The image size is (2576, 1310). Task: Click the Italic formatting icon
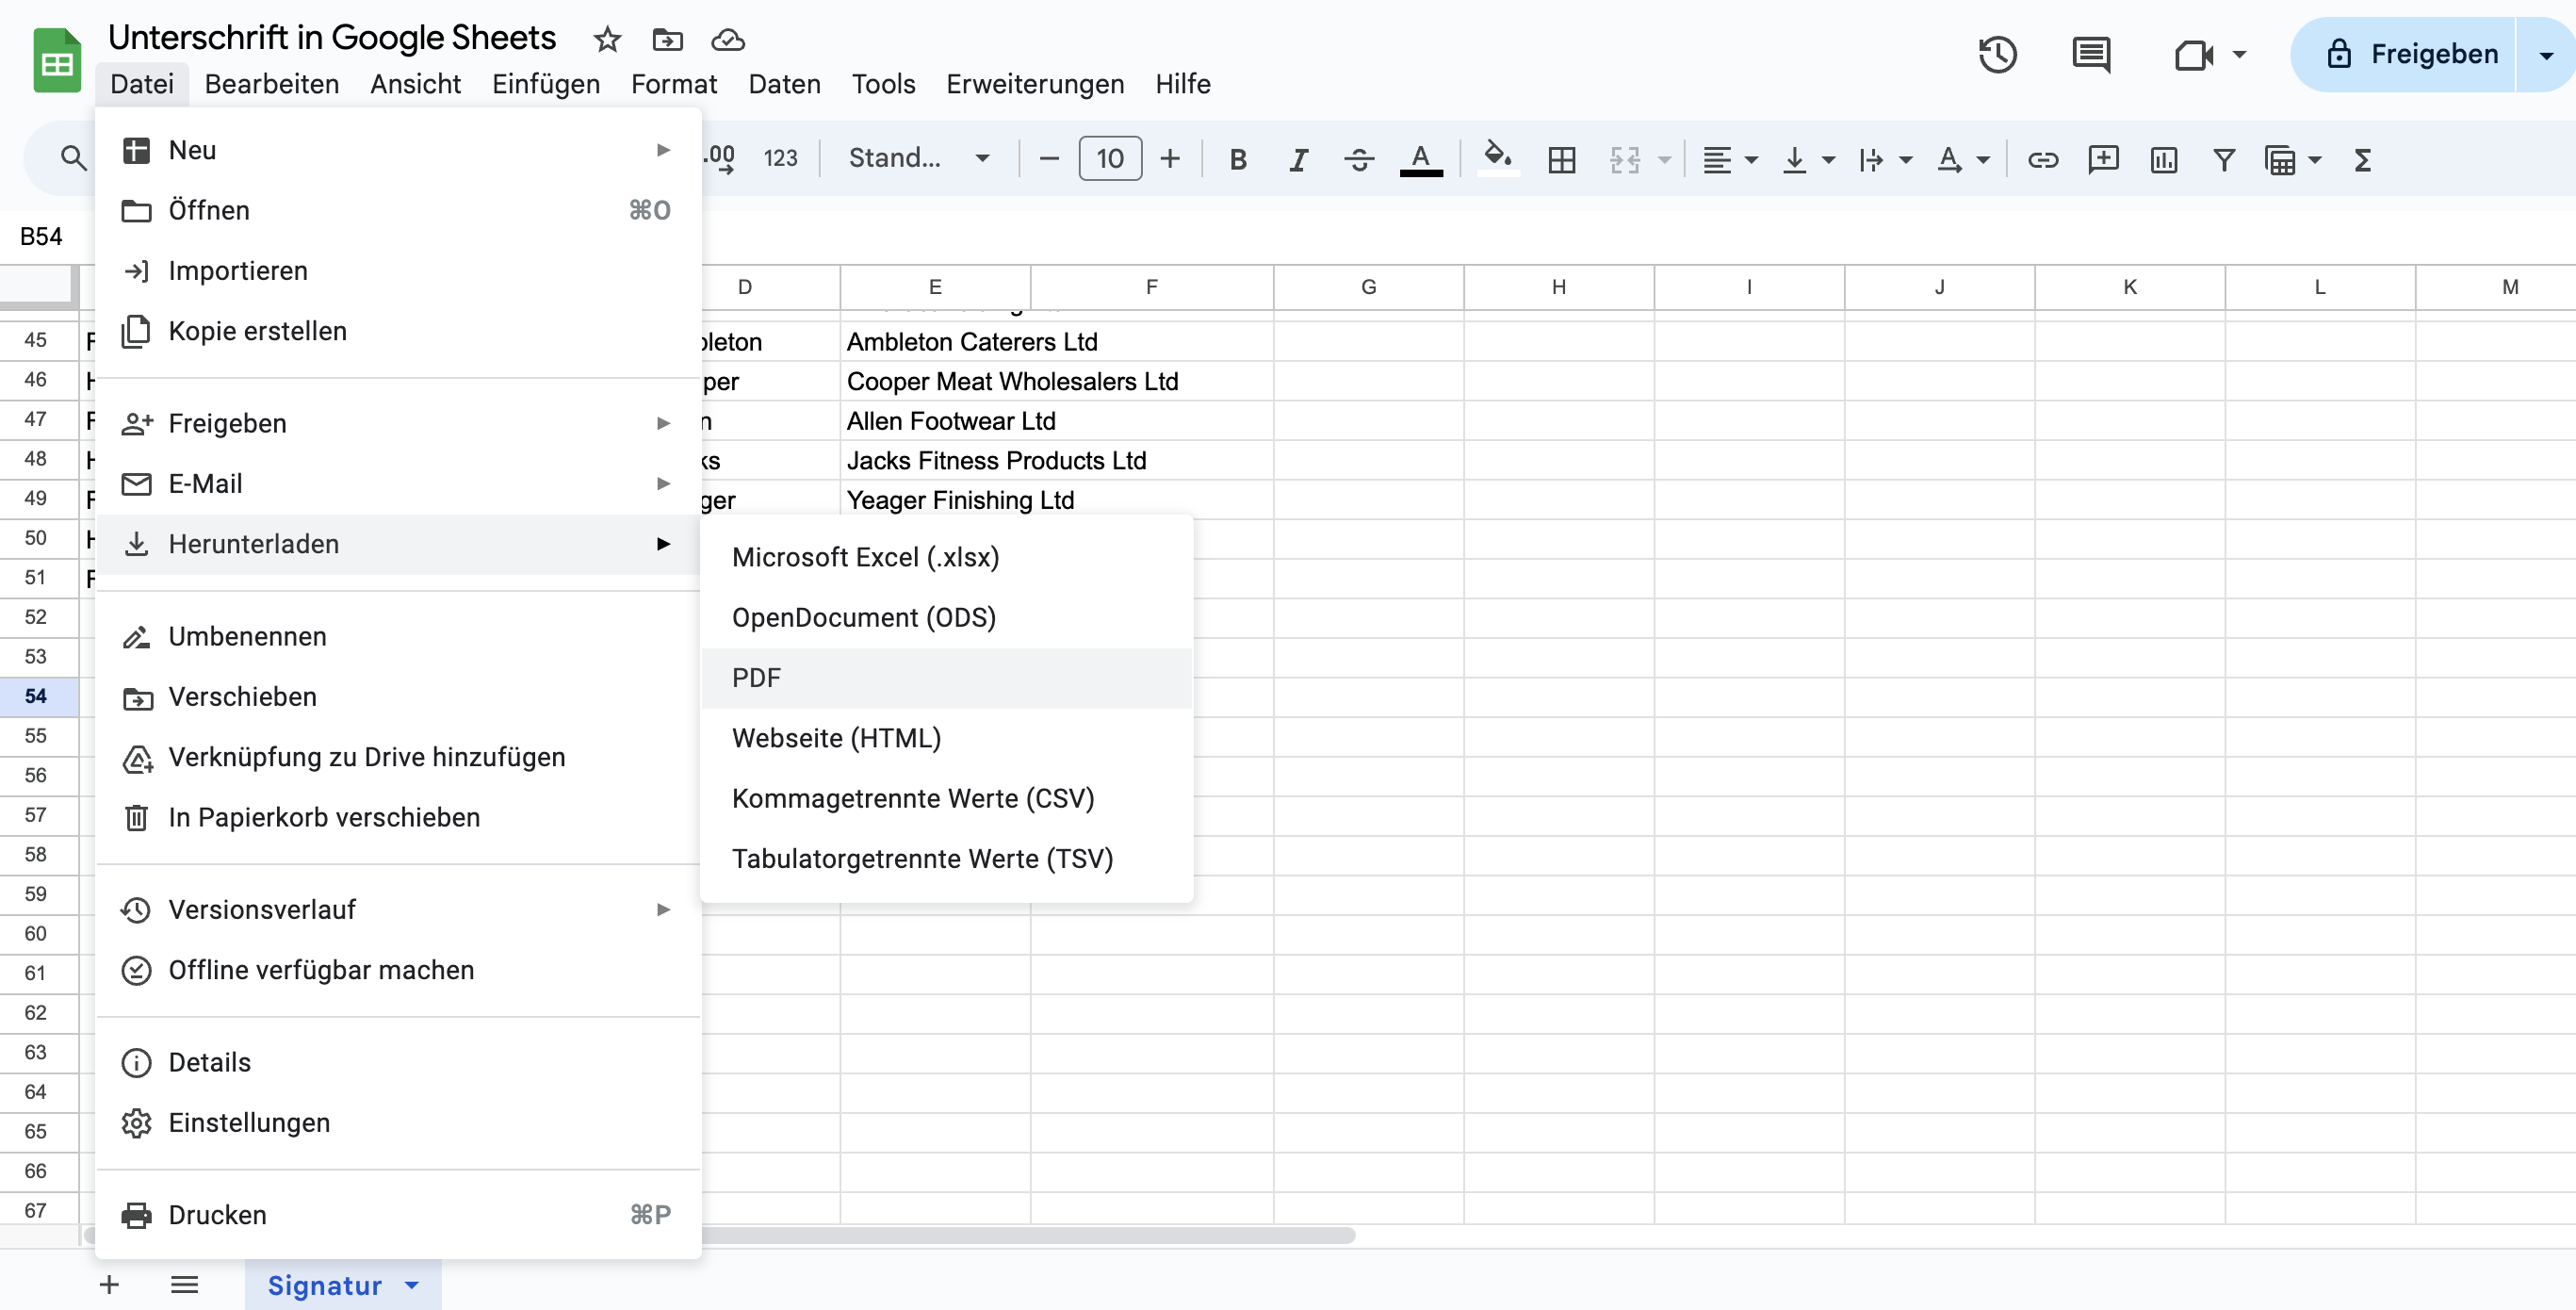pyautogui.click(x=1297, y=158)
